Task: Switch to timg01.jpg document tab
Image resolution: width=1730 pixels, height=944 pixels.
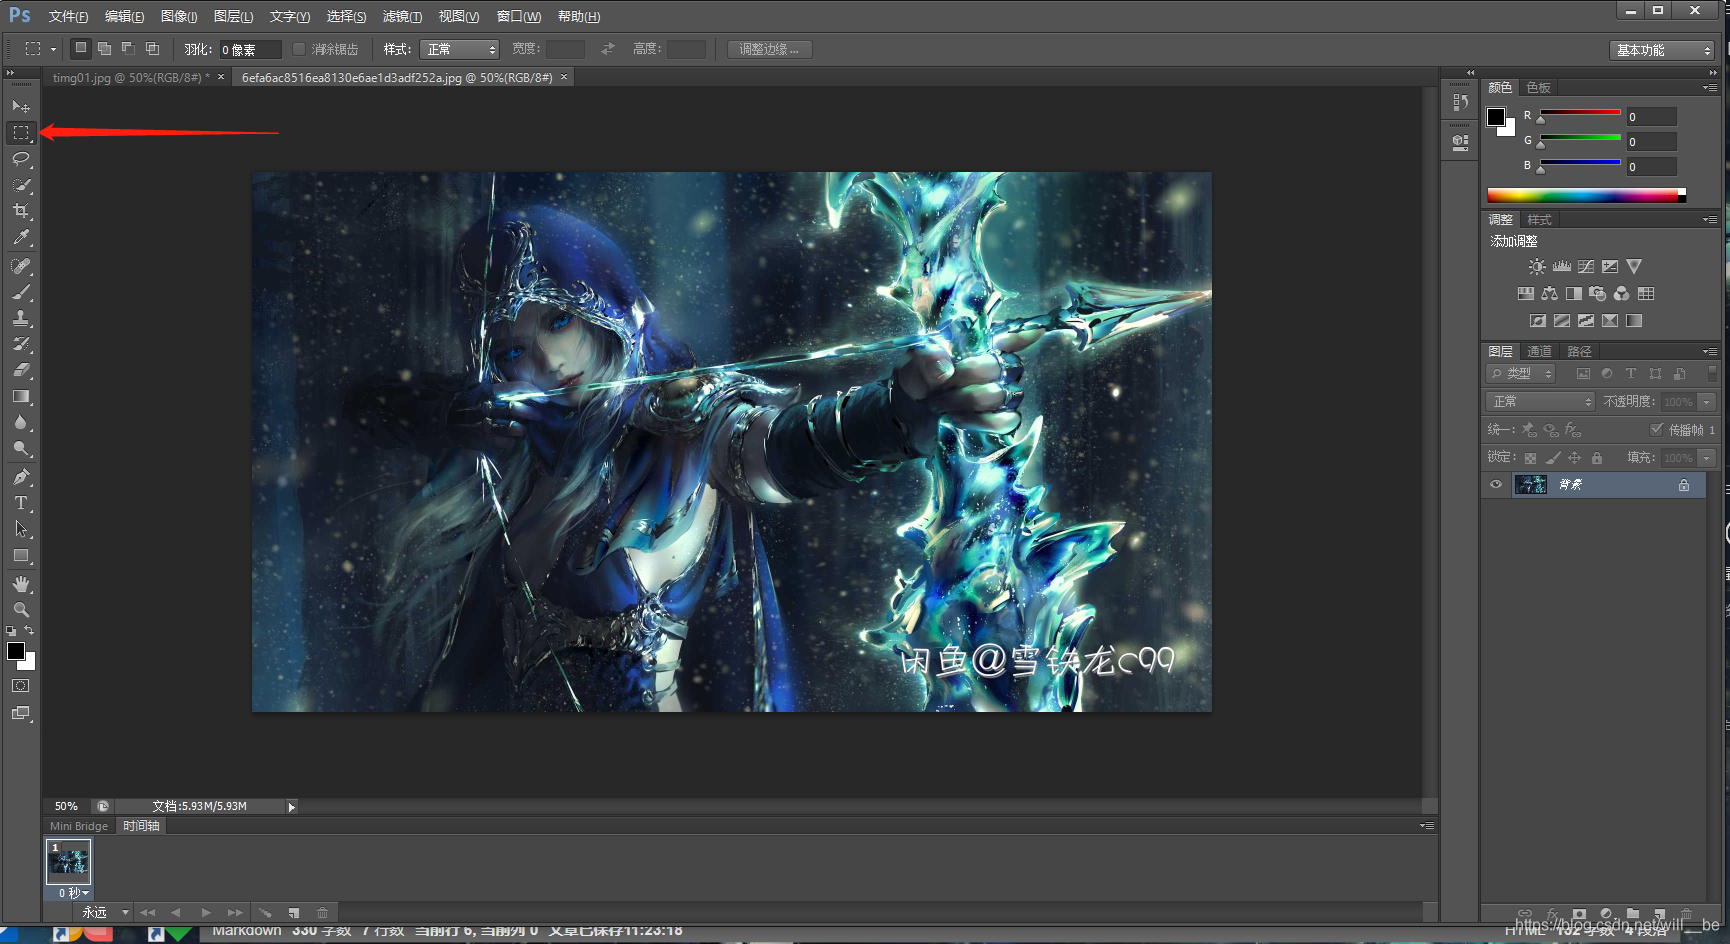Action: point(131,77)
